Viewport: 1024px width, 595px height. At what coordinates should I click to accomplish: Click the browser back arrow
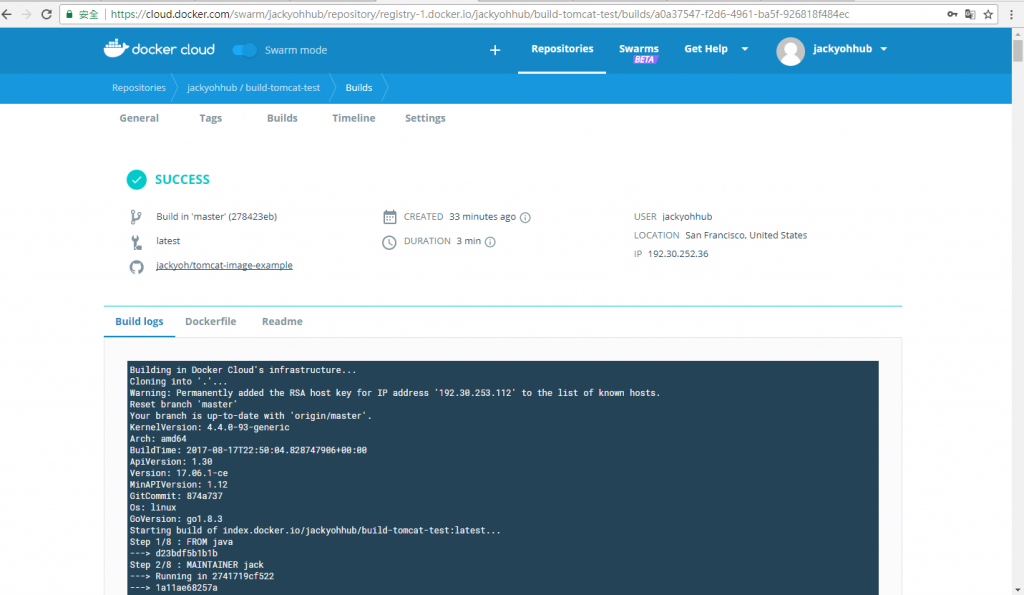[x=7, y=14]
